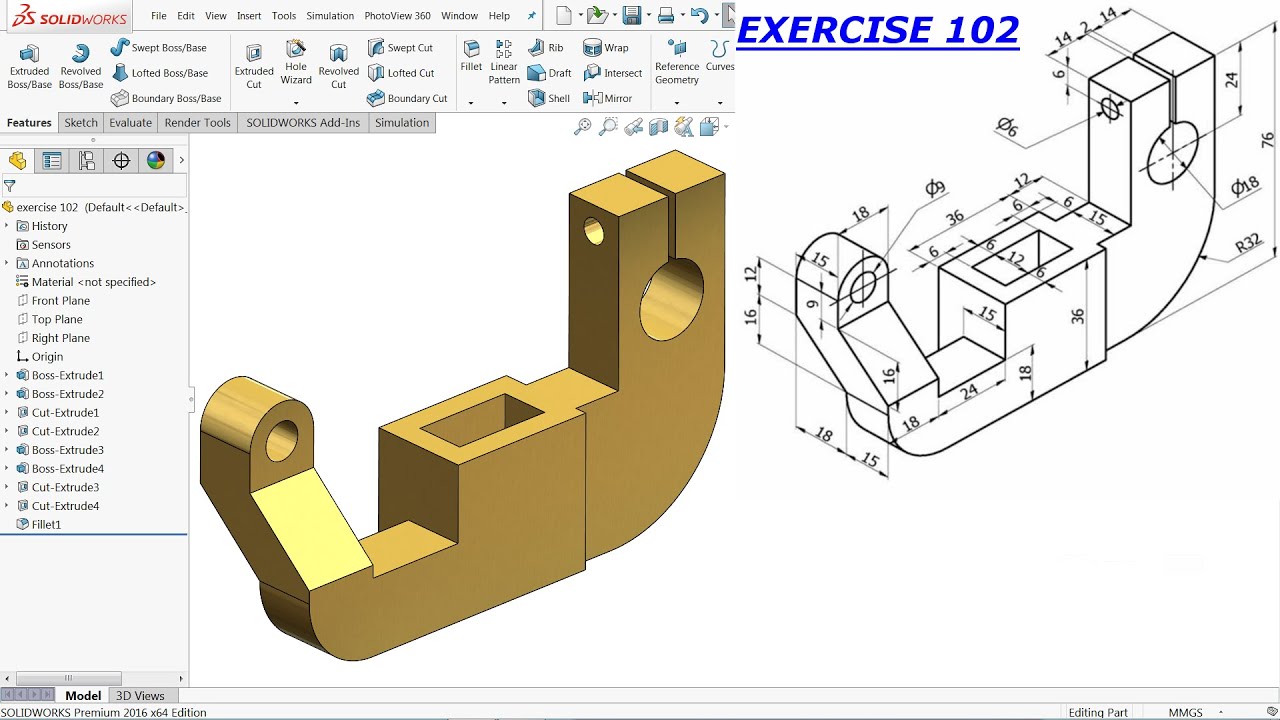Open the File menu
This screenshot has width=1280, height=720.
click(159, 16)
